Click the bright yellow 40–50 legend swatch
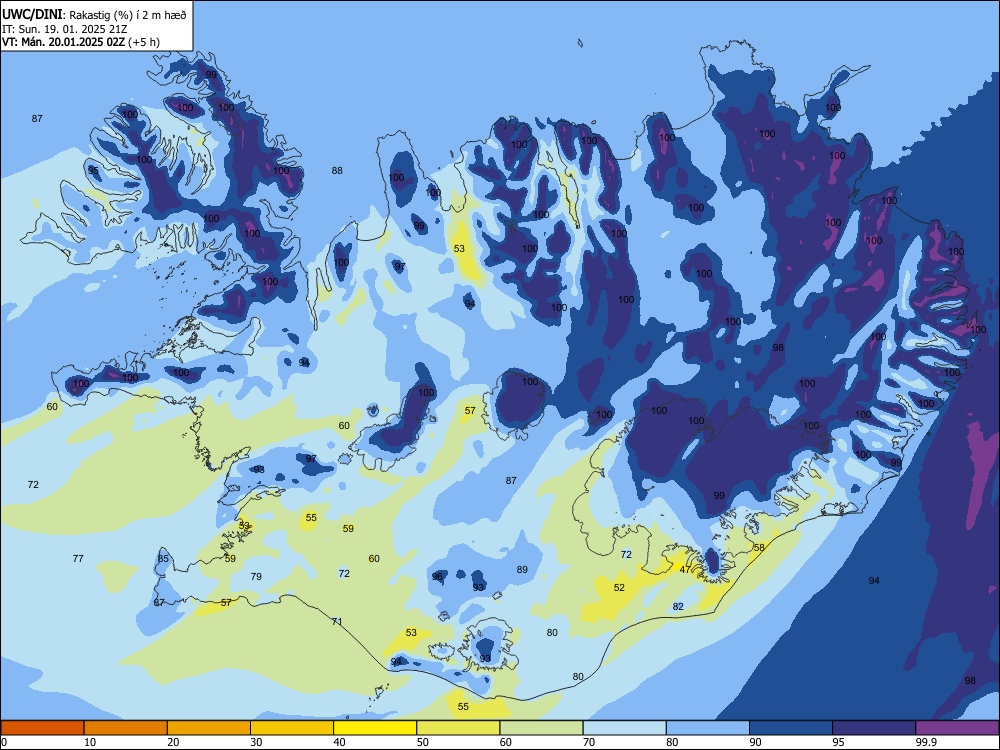Image resolution: width=1000 pixels, height=750 pixels. (375, 728)
